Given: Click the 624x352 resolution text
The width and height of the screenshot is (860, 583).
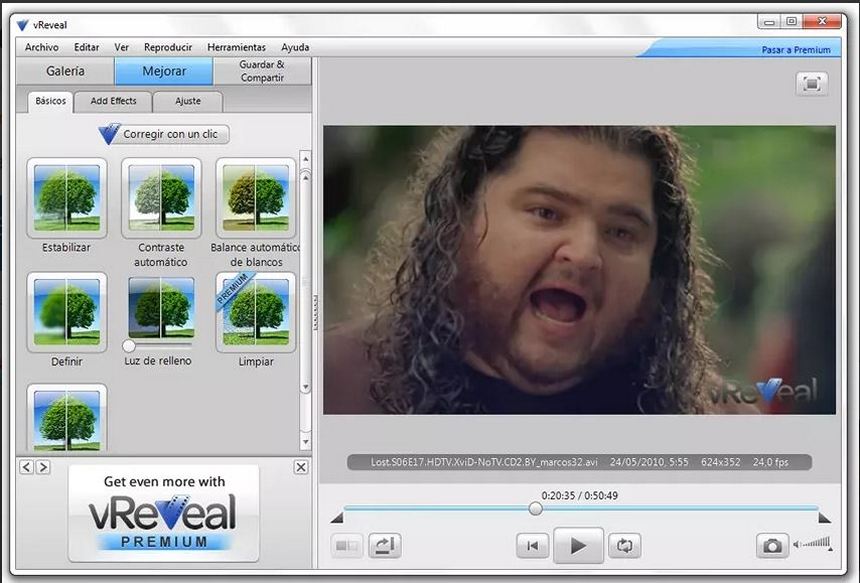Looking at the screenshot, I should click(720, 462).
